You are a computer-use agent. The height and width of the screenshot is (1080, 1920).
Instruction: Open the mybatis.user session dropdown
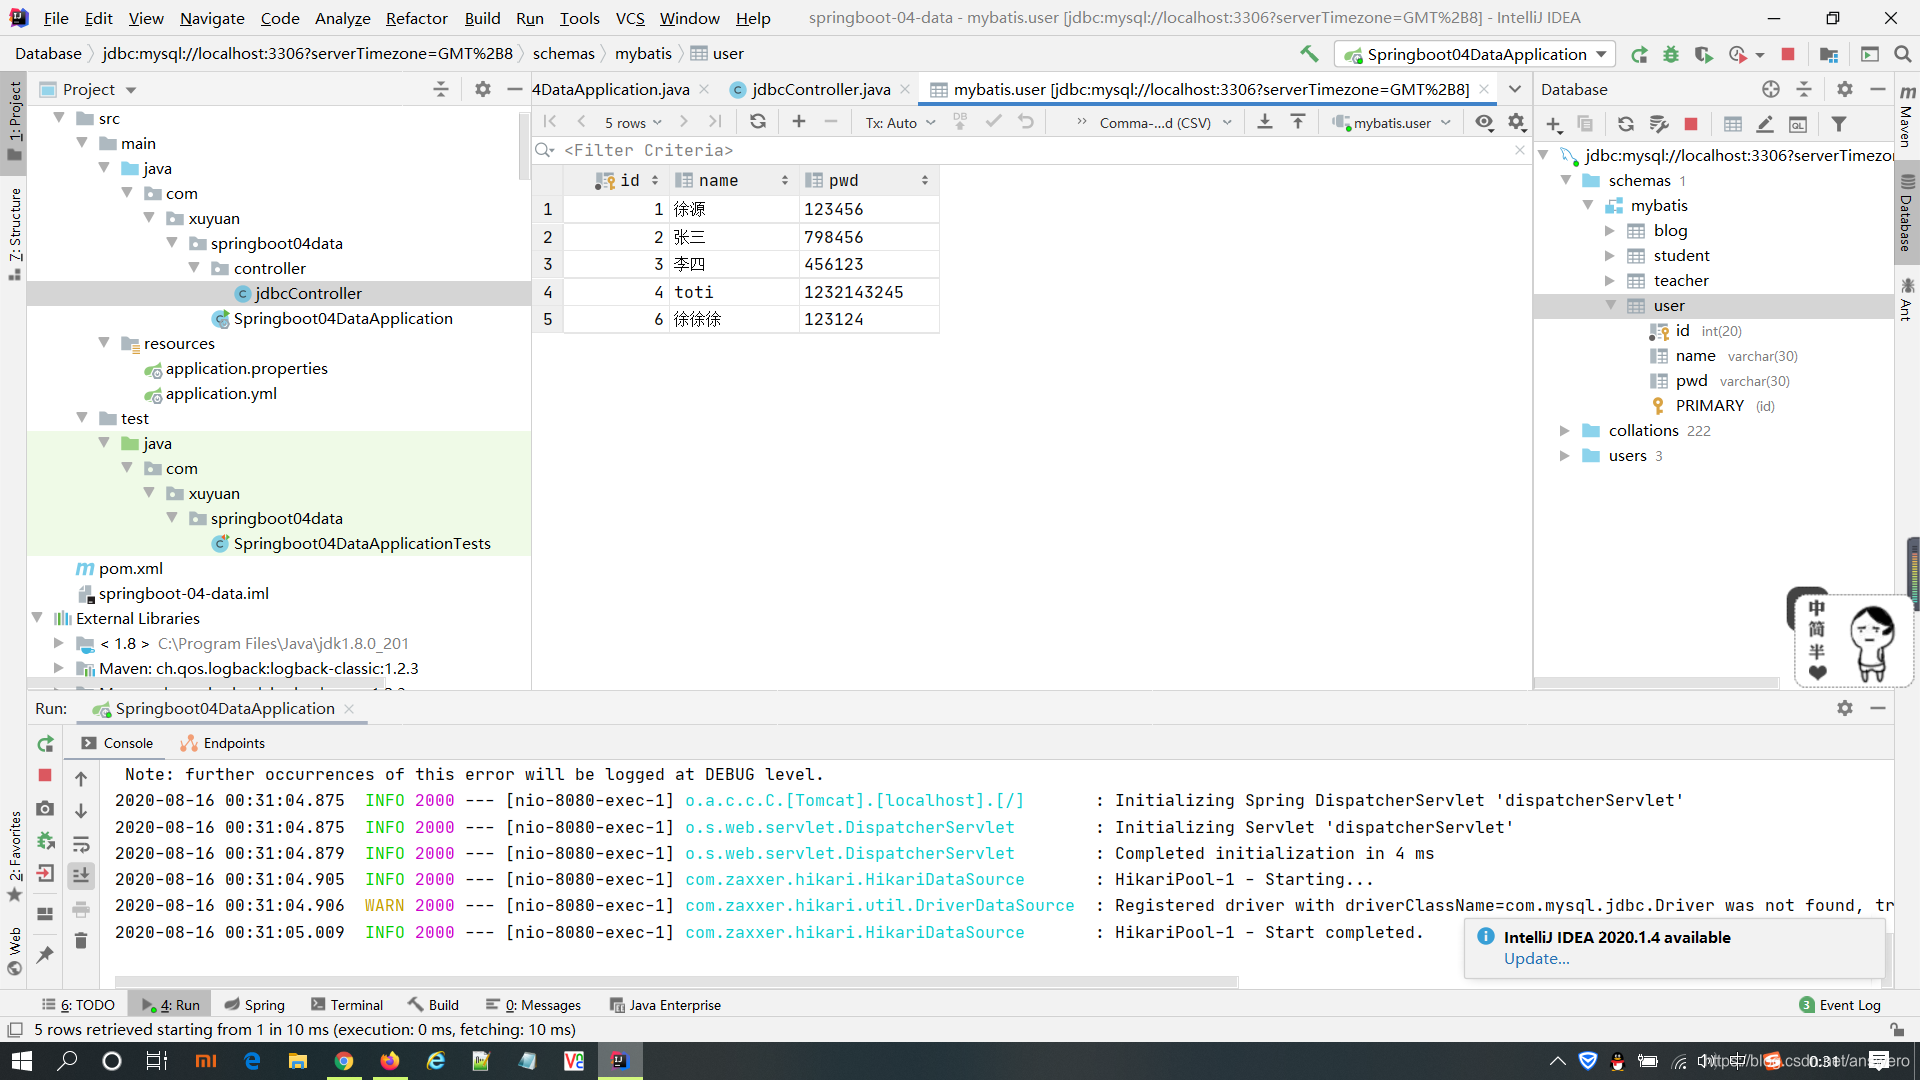[1391, 123]
